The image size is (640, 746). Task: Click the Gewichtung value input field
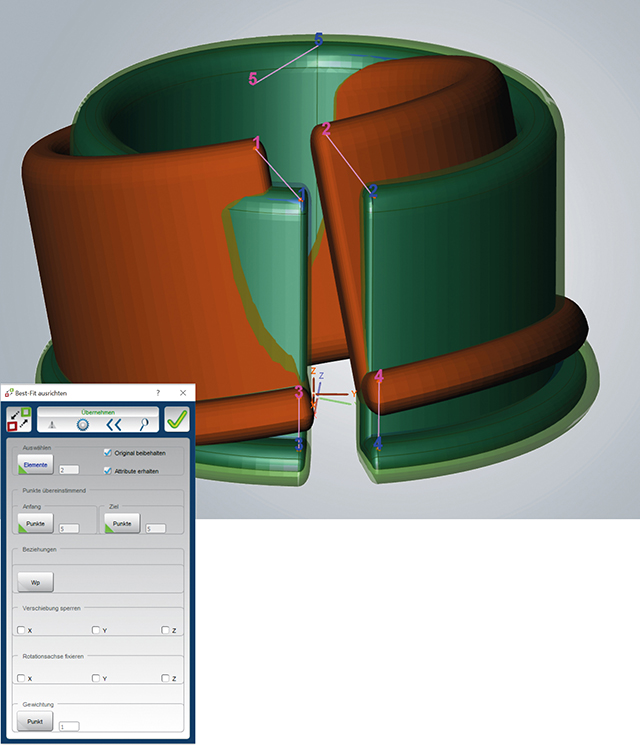69,726
